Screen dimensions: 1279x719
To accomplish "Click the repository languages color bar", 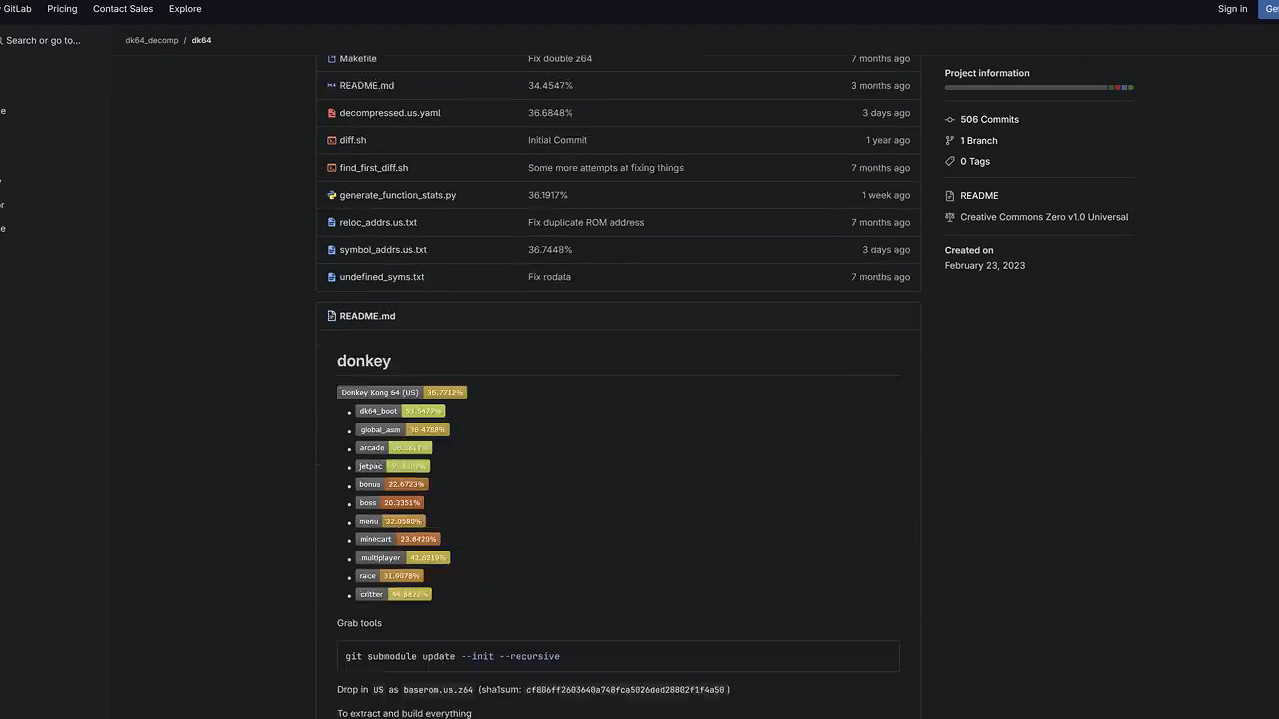I will pos(1038,88).
